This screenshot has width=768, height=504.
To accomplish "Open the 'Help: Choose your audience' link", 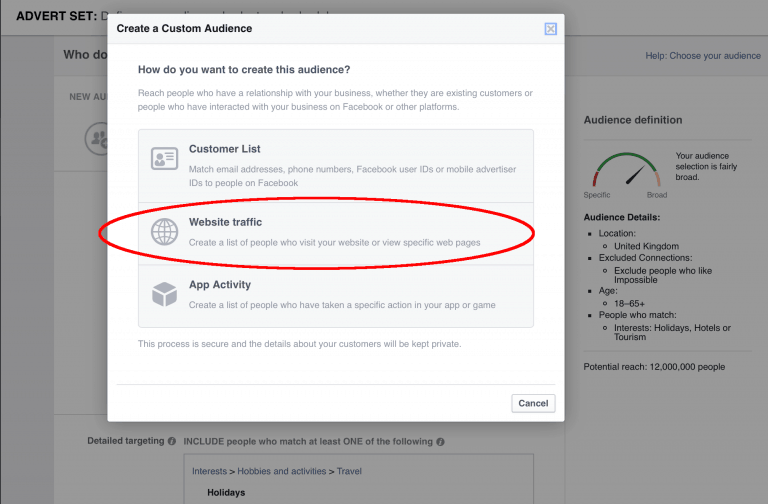I will pyautogui.click(x=703, y=56).
